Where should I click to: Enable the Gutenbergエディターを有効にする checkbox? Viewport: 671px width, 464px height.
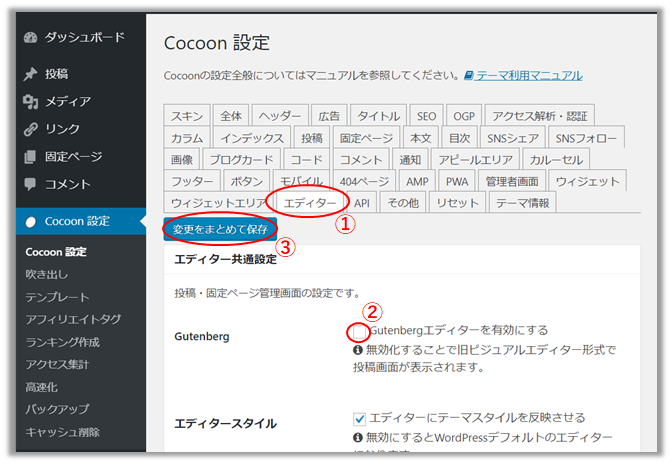tap(359, 331)
